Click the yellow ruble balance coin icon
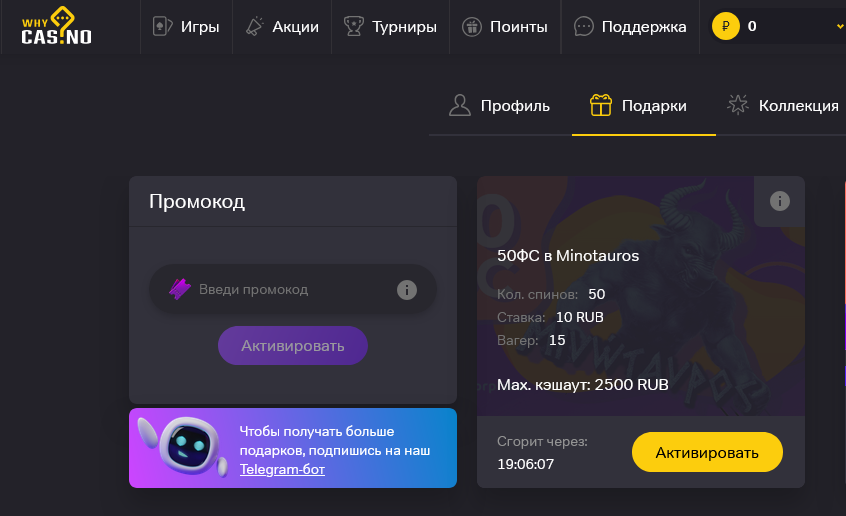The height and width of the screenshot is (516, 846). (726, 26)
